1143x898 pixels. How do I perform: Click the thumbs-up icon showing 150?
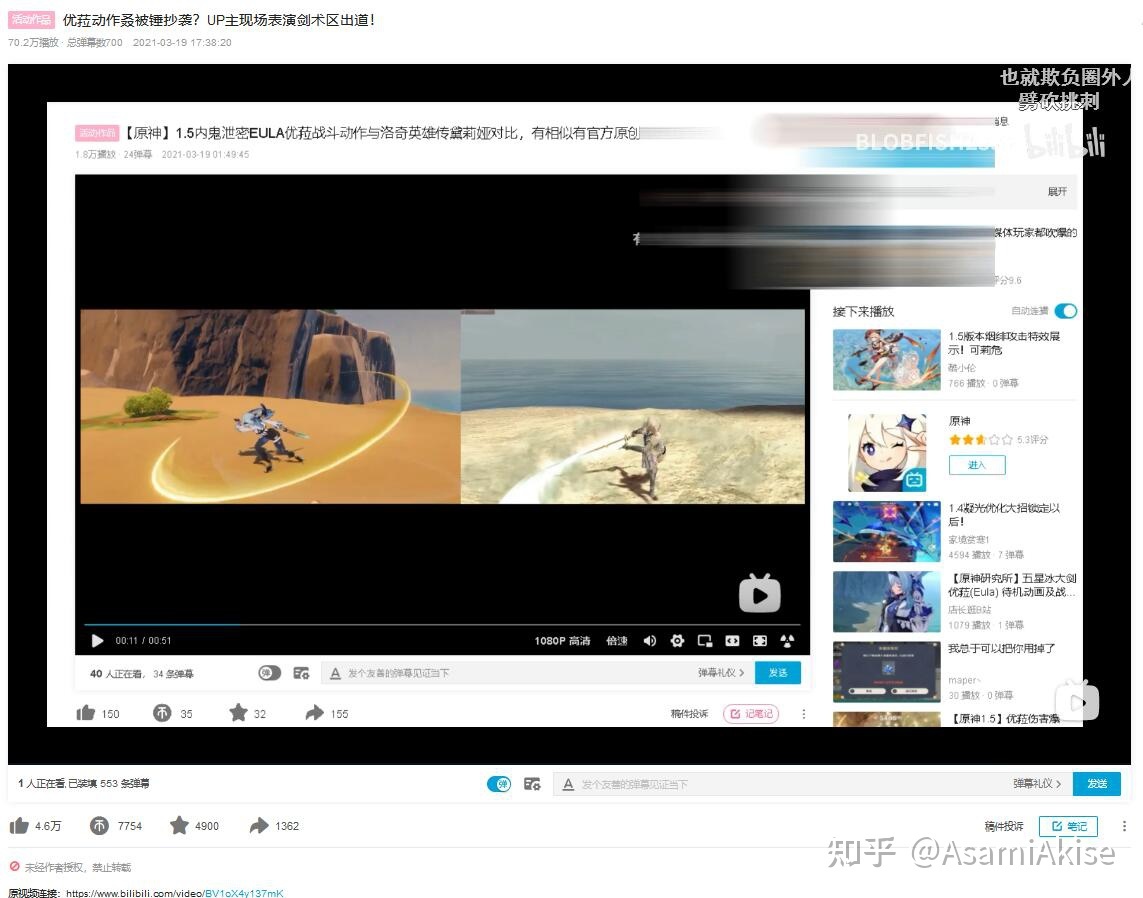click(x=86, y=713)
